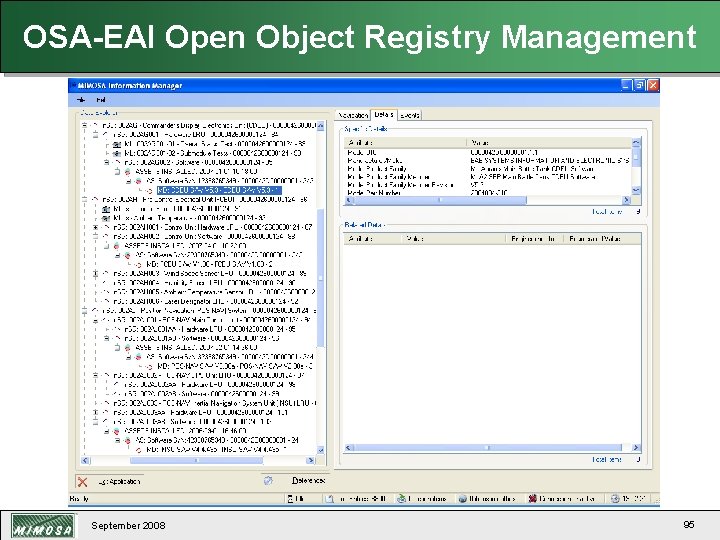Select the 'MD: FCEU S/W V1.00' tree row
This screenshot has height=540, width=720.
pos(209,264)
